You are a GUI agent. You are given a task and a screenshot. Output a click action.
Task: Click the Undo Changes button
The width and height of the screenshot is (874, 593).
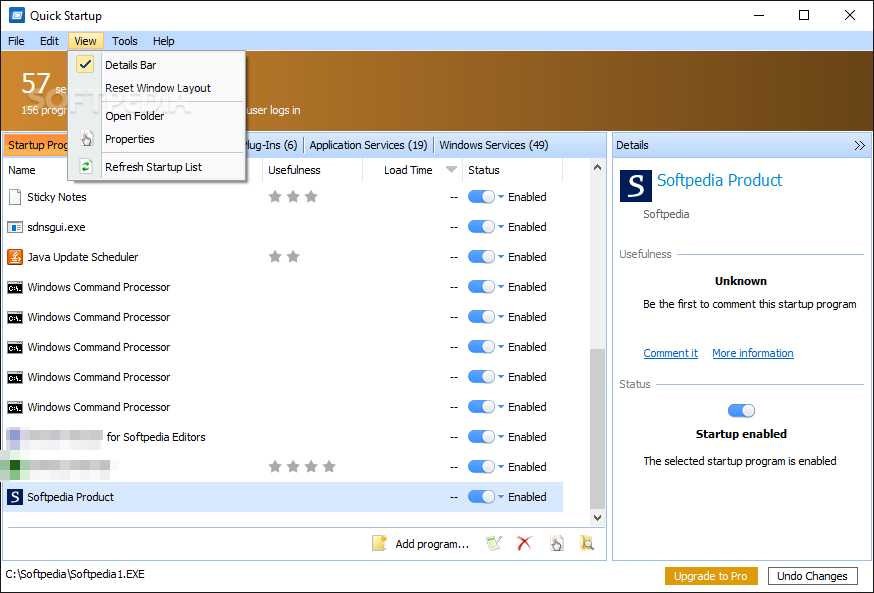click(812, 576)
